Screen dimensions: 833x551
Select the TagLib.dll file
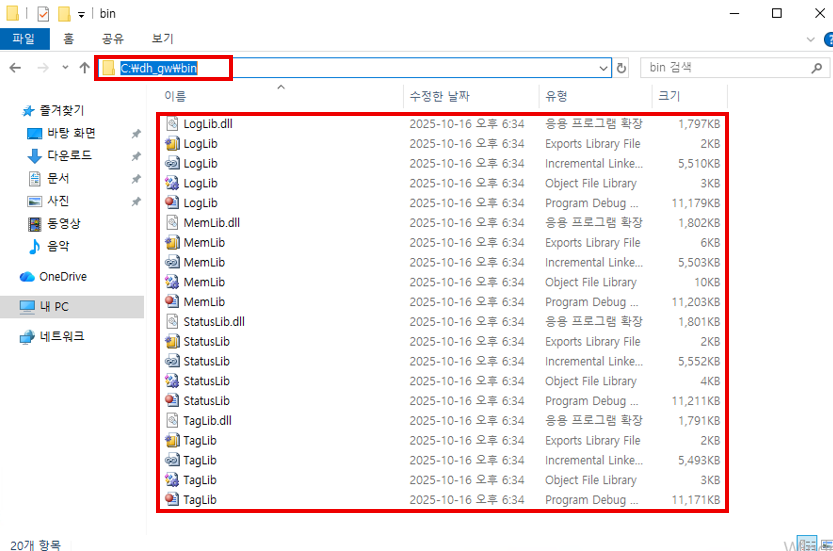(x=207, y=421)
